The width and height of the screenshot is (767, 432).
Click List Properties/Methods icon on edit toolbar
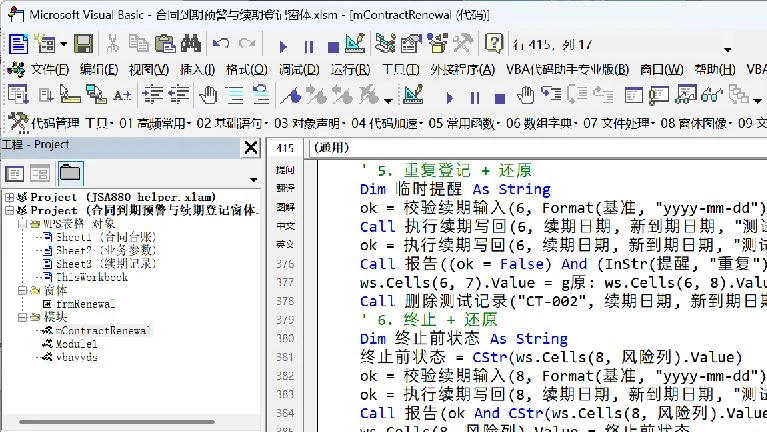[x=18, y=94]
